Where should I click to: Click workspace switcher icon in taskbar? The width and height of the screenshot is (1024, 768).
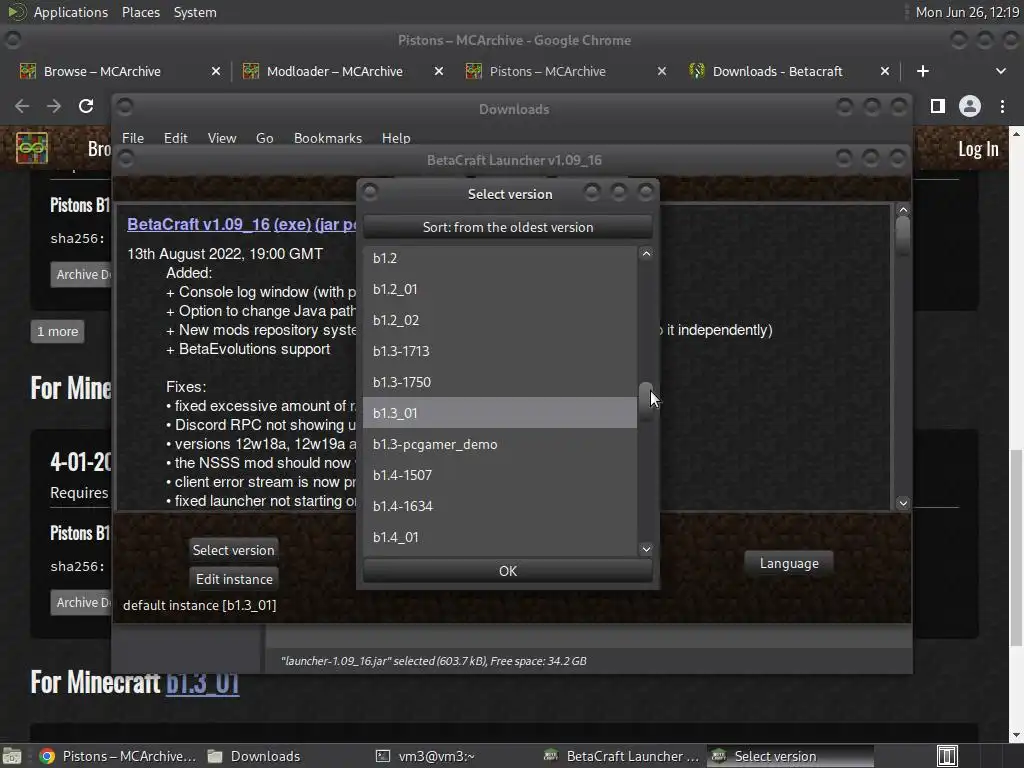coord(946,756)
